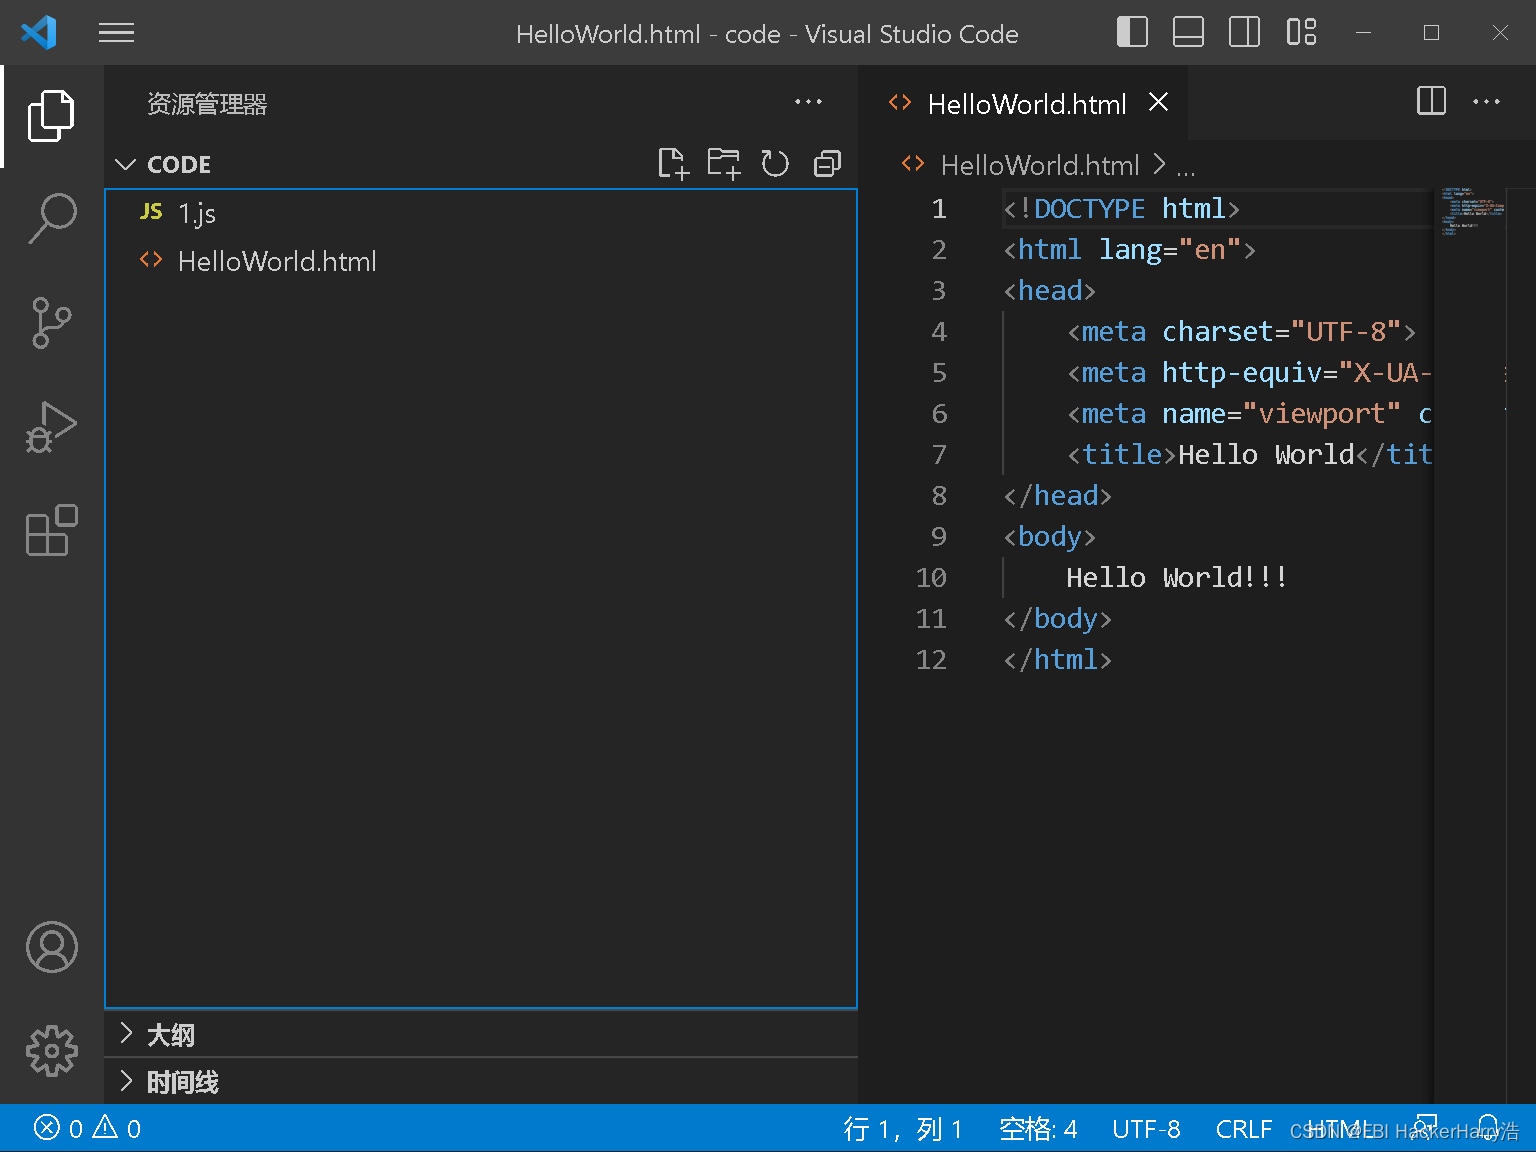Create a new file in CODE folder

(x=673, y=163)
